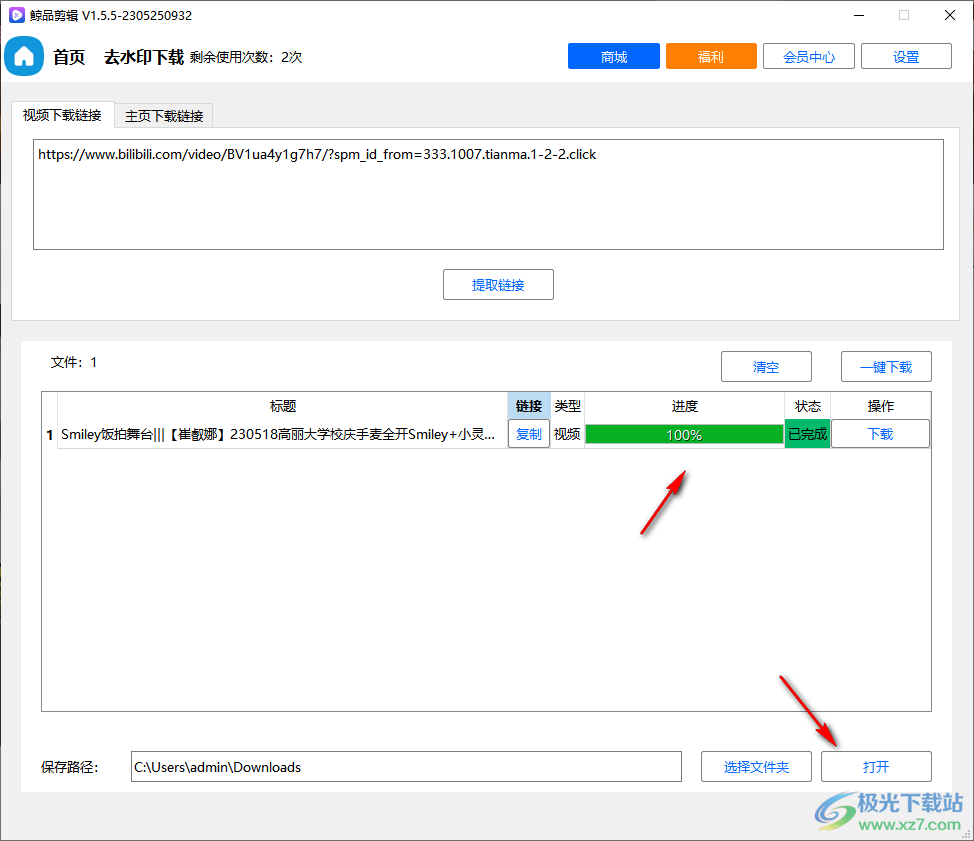Click the 进度 column header
The height and width of the screenshot is (841, 974).
coord(685,406)
